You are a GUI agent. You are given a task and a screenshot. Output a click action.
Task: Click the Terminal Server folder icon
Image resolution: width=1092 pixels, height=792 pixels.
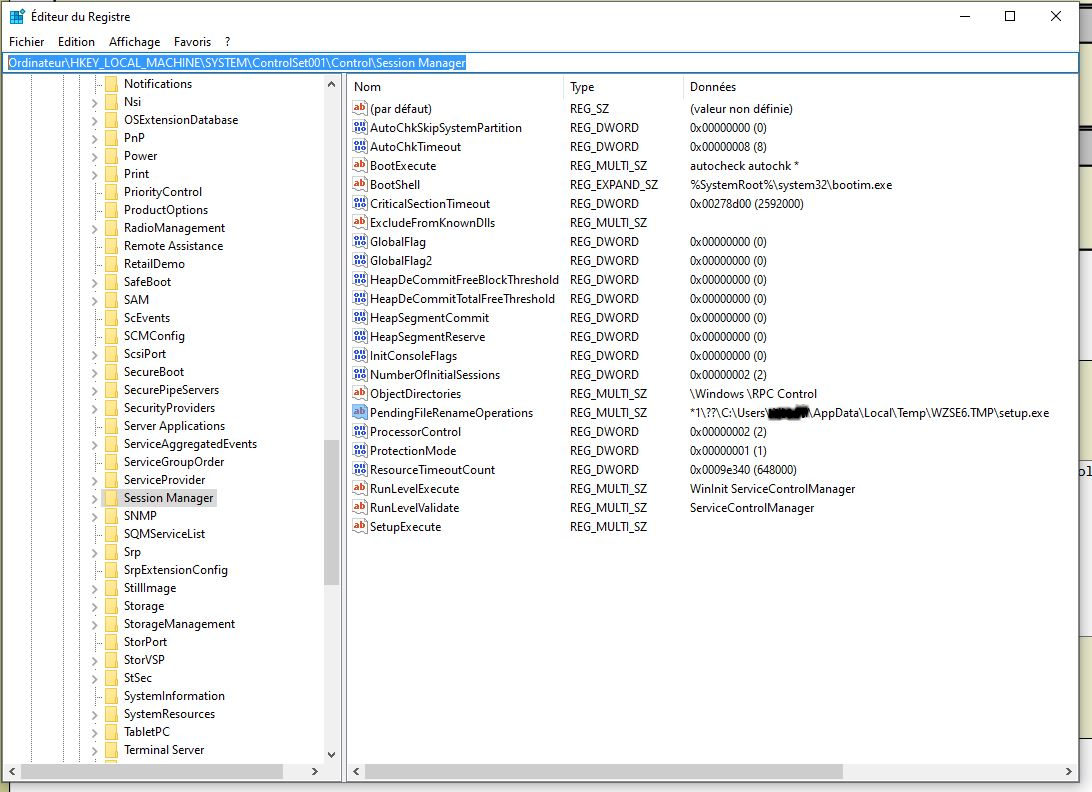111,750
